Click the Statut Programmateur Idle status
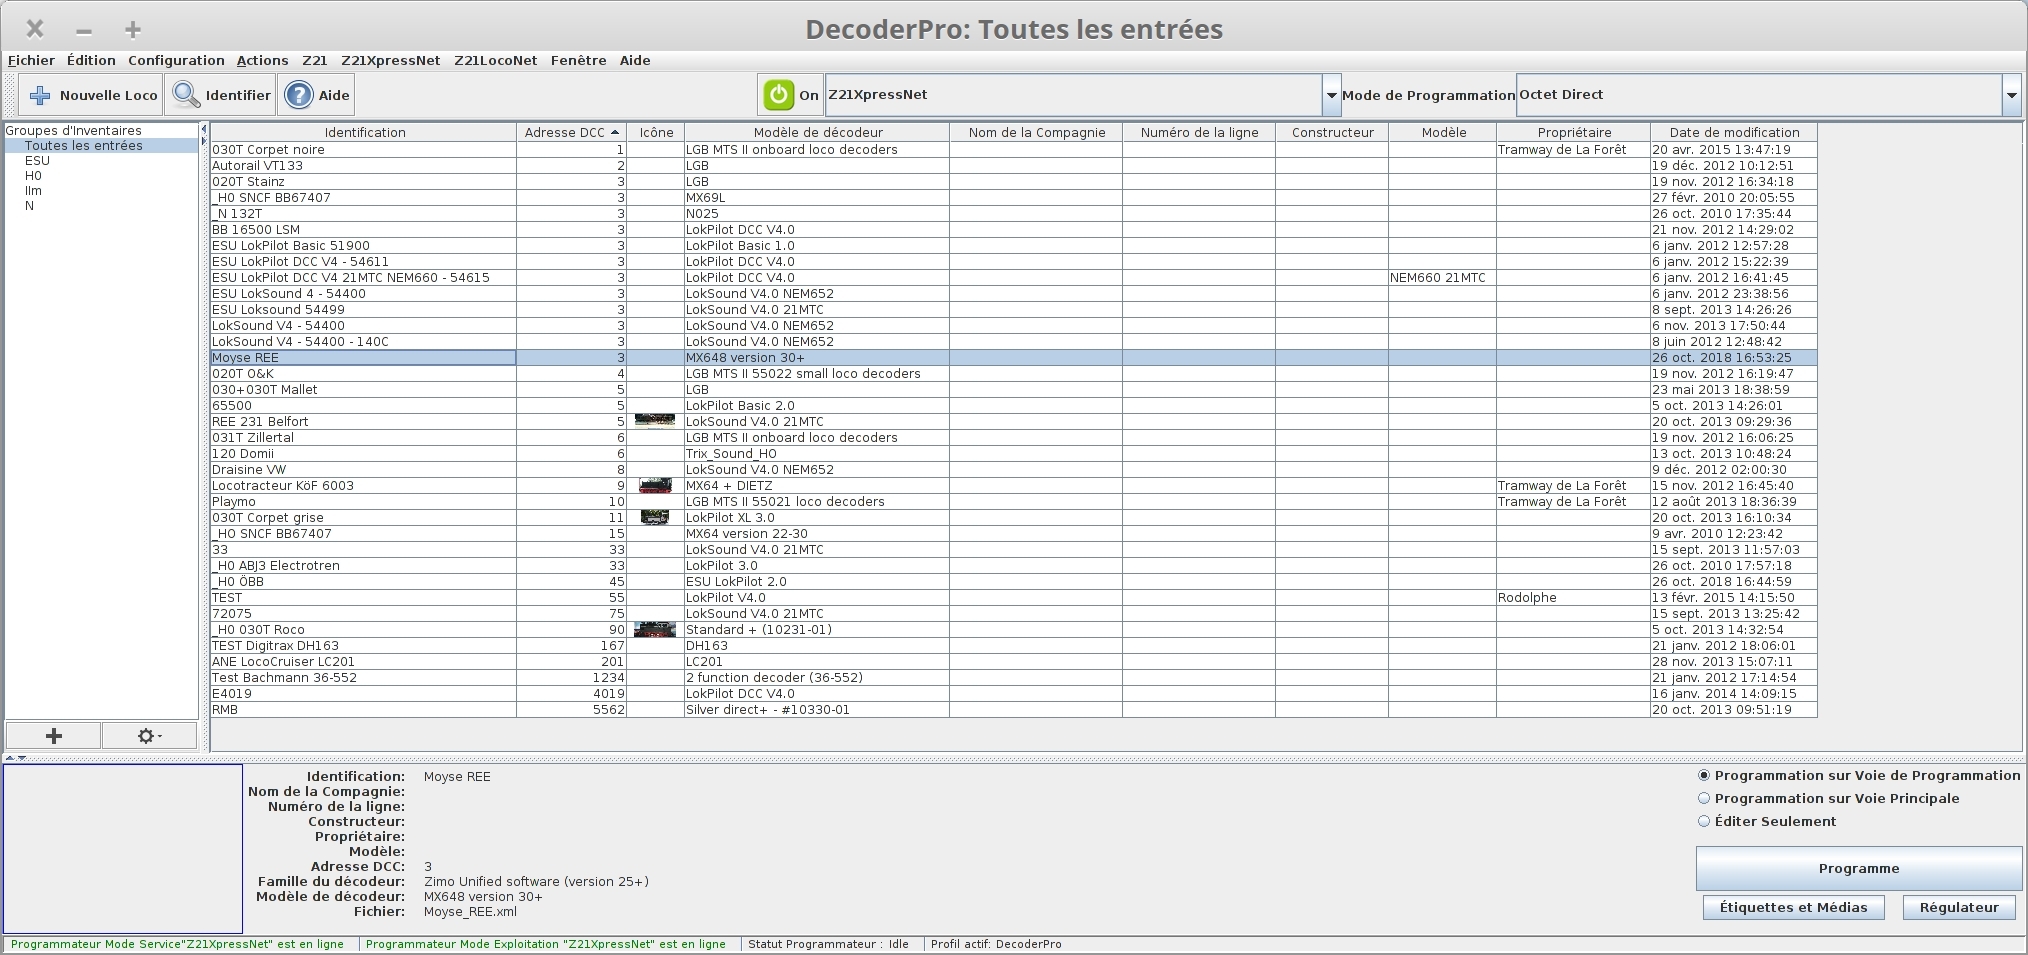The width and height of the screenshot is (2028, 955). coord(828,944)
